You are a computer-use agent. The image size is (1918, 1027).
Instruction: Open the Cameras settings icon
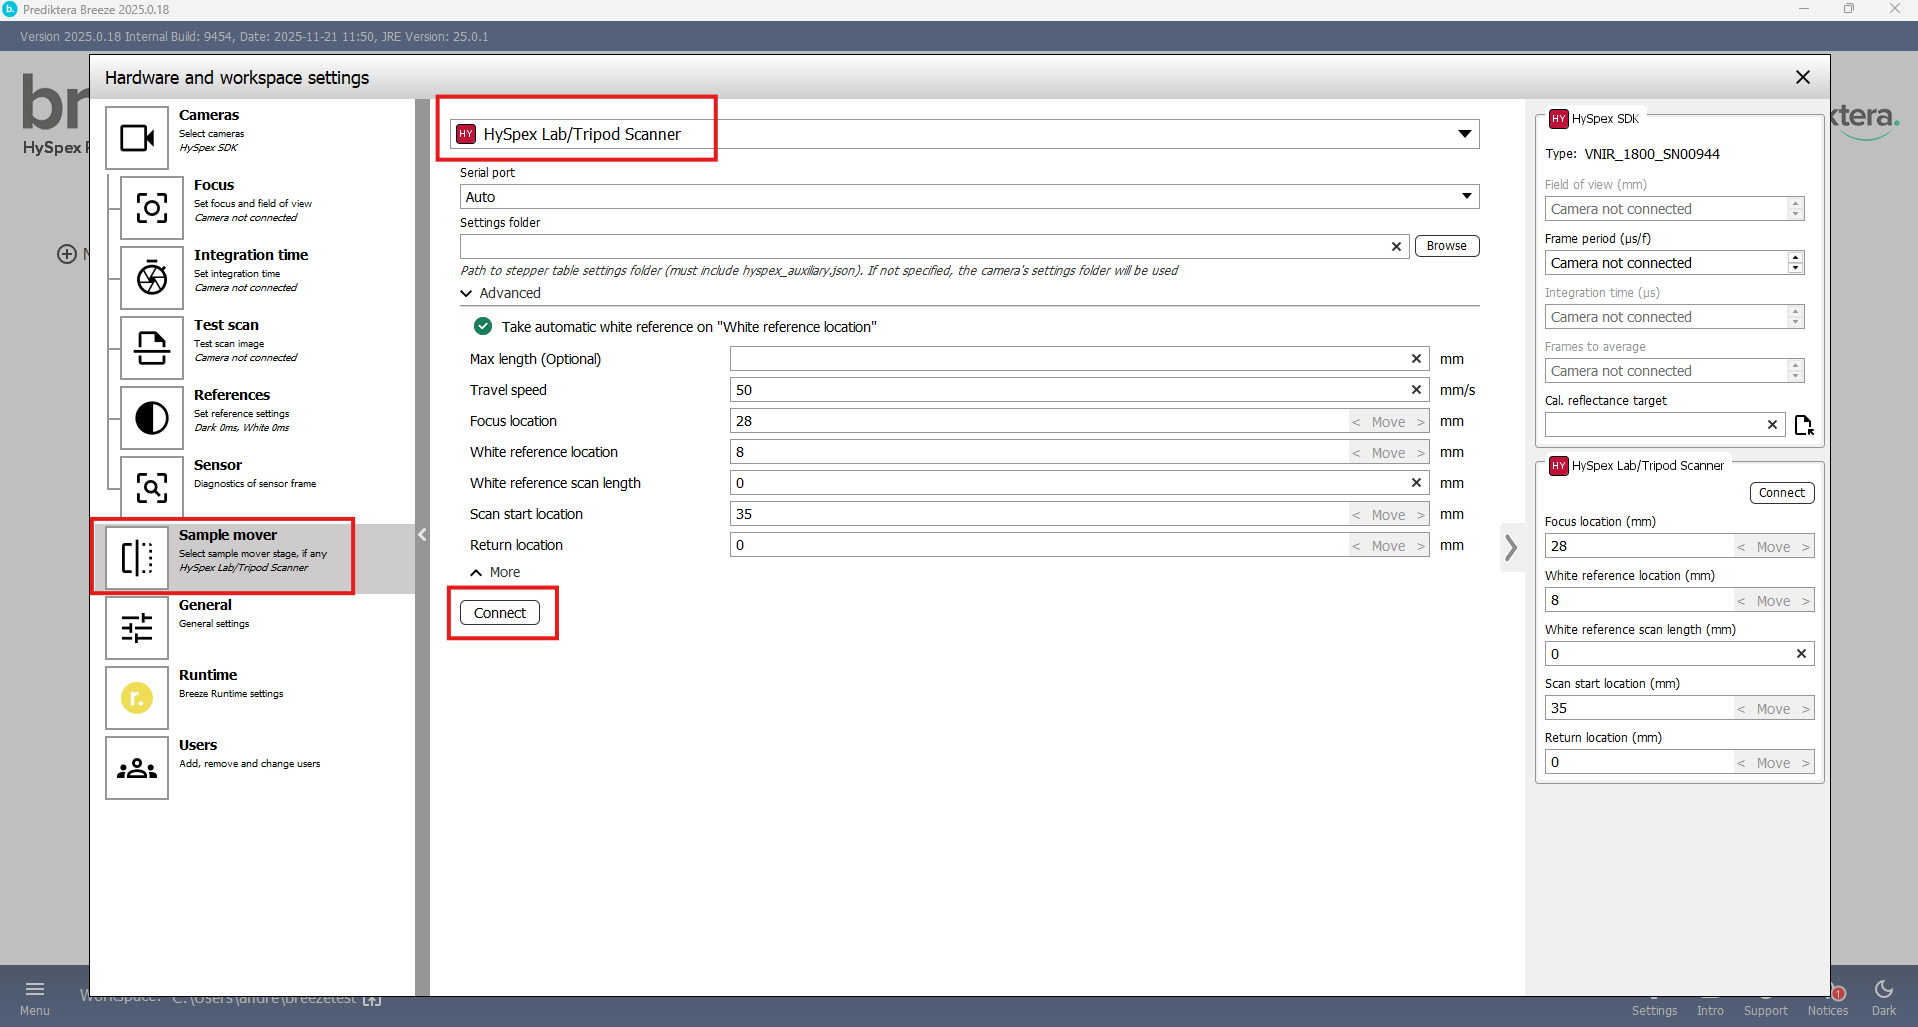(137, 138)
